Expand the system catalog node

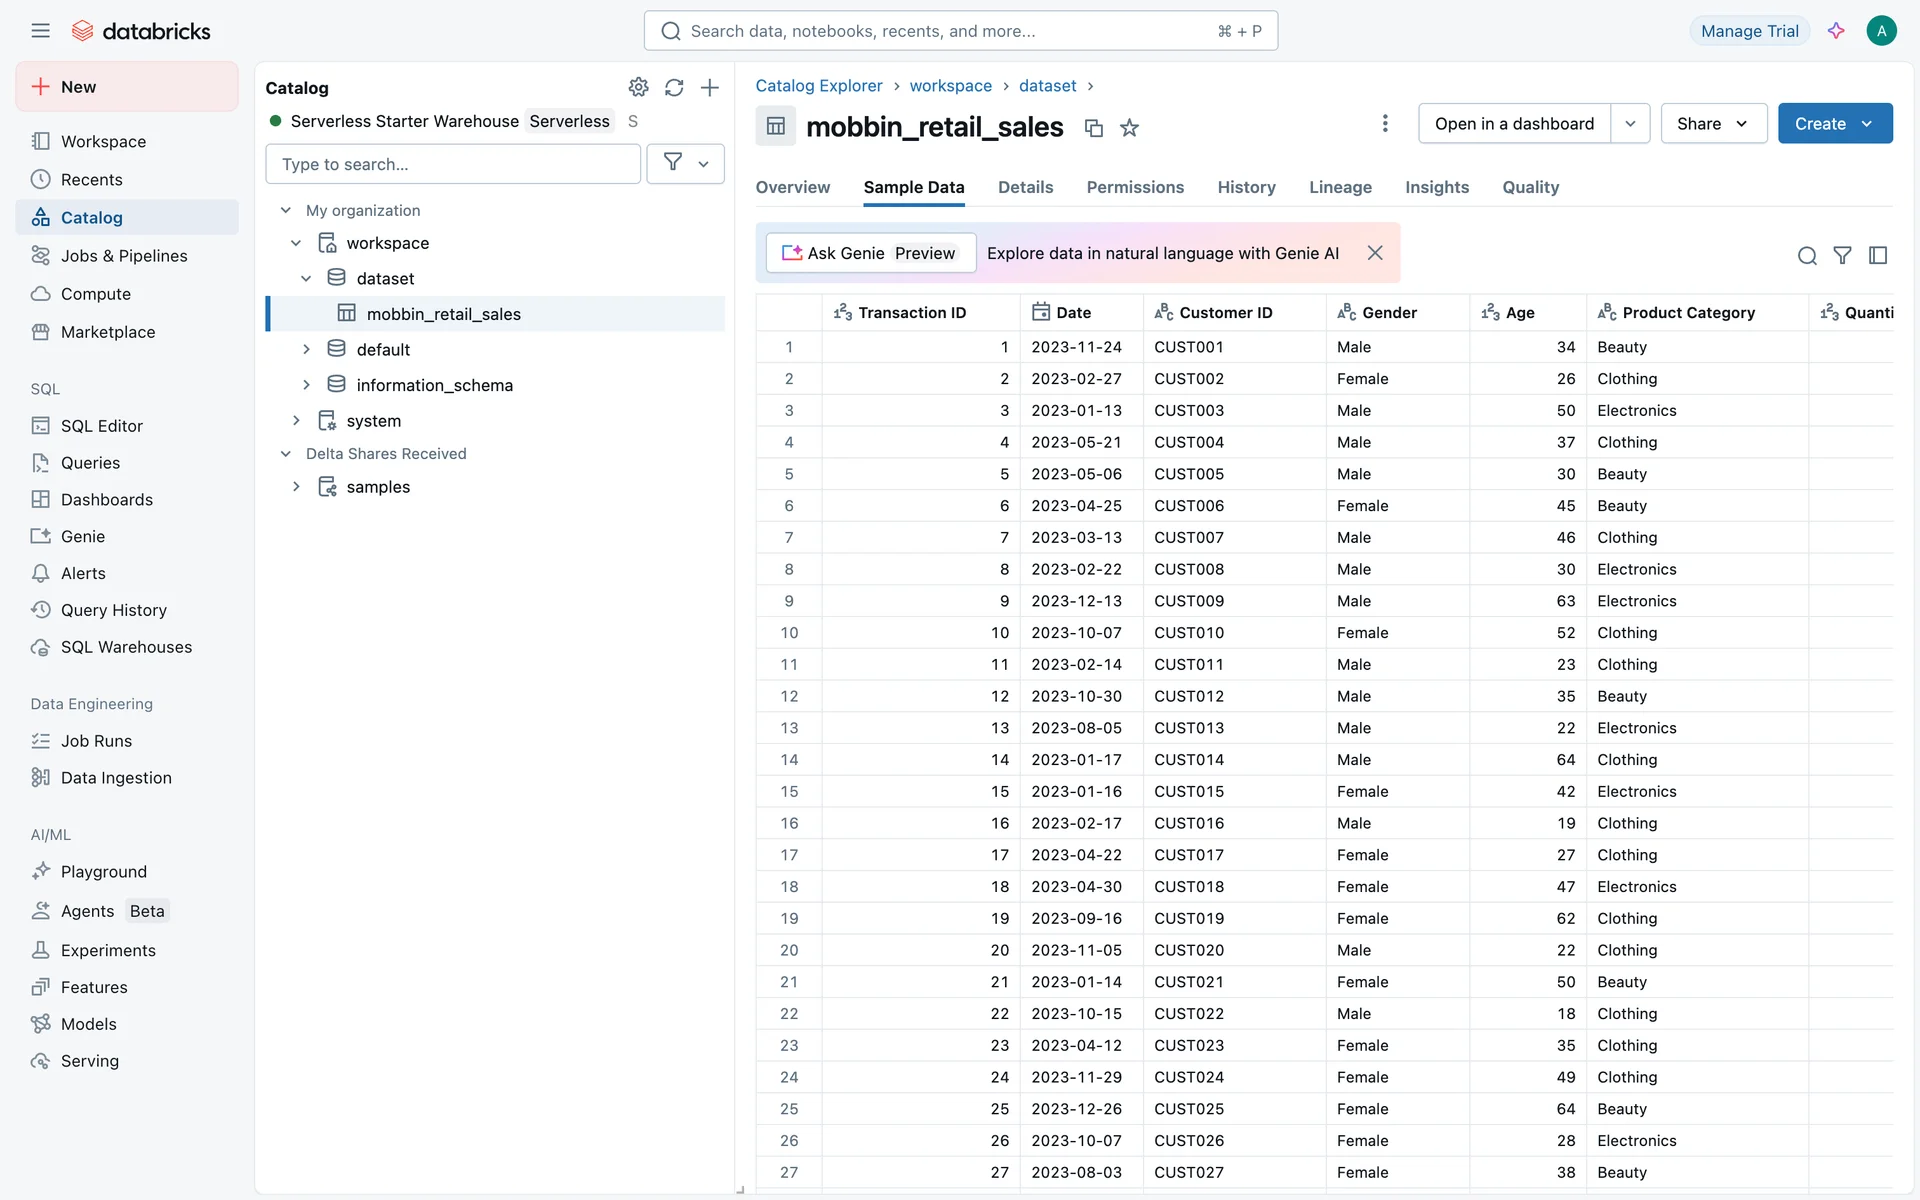point(297,421)
